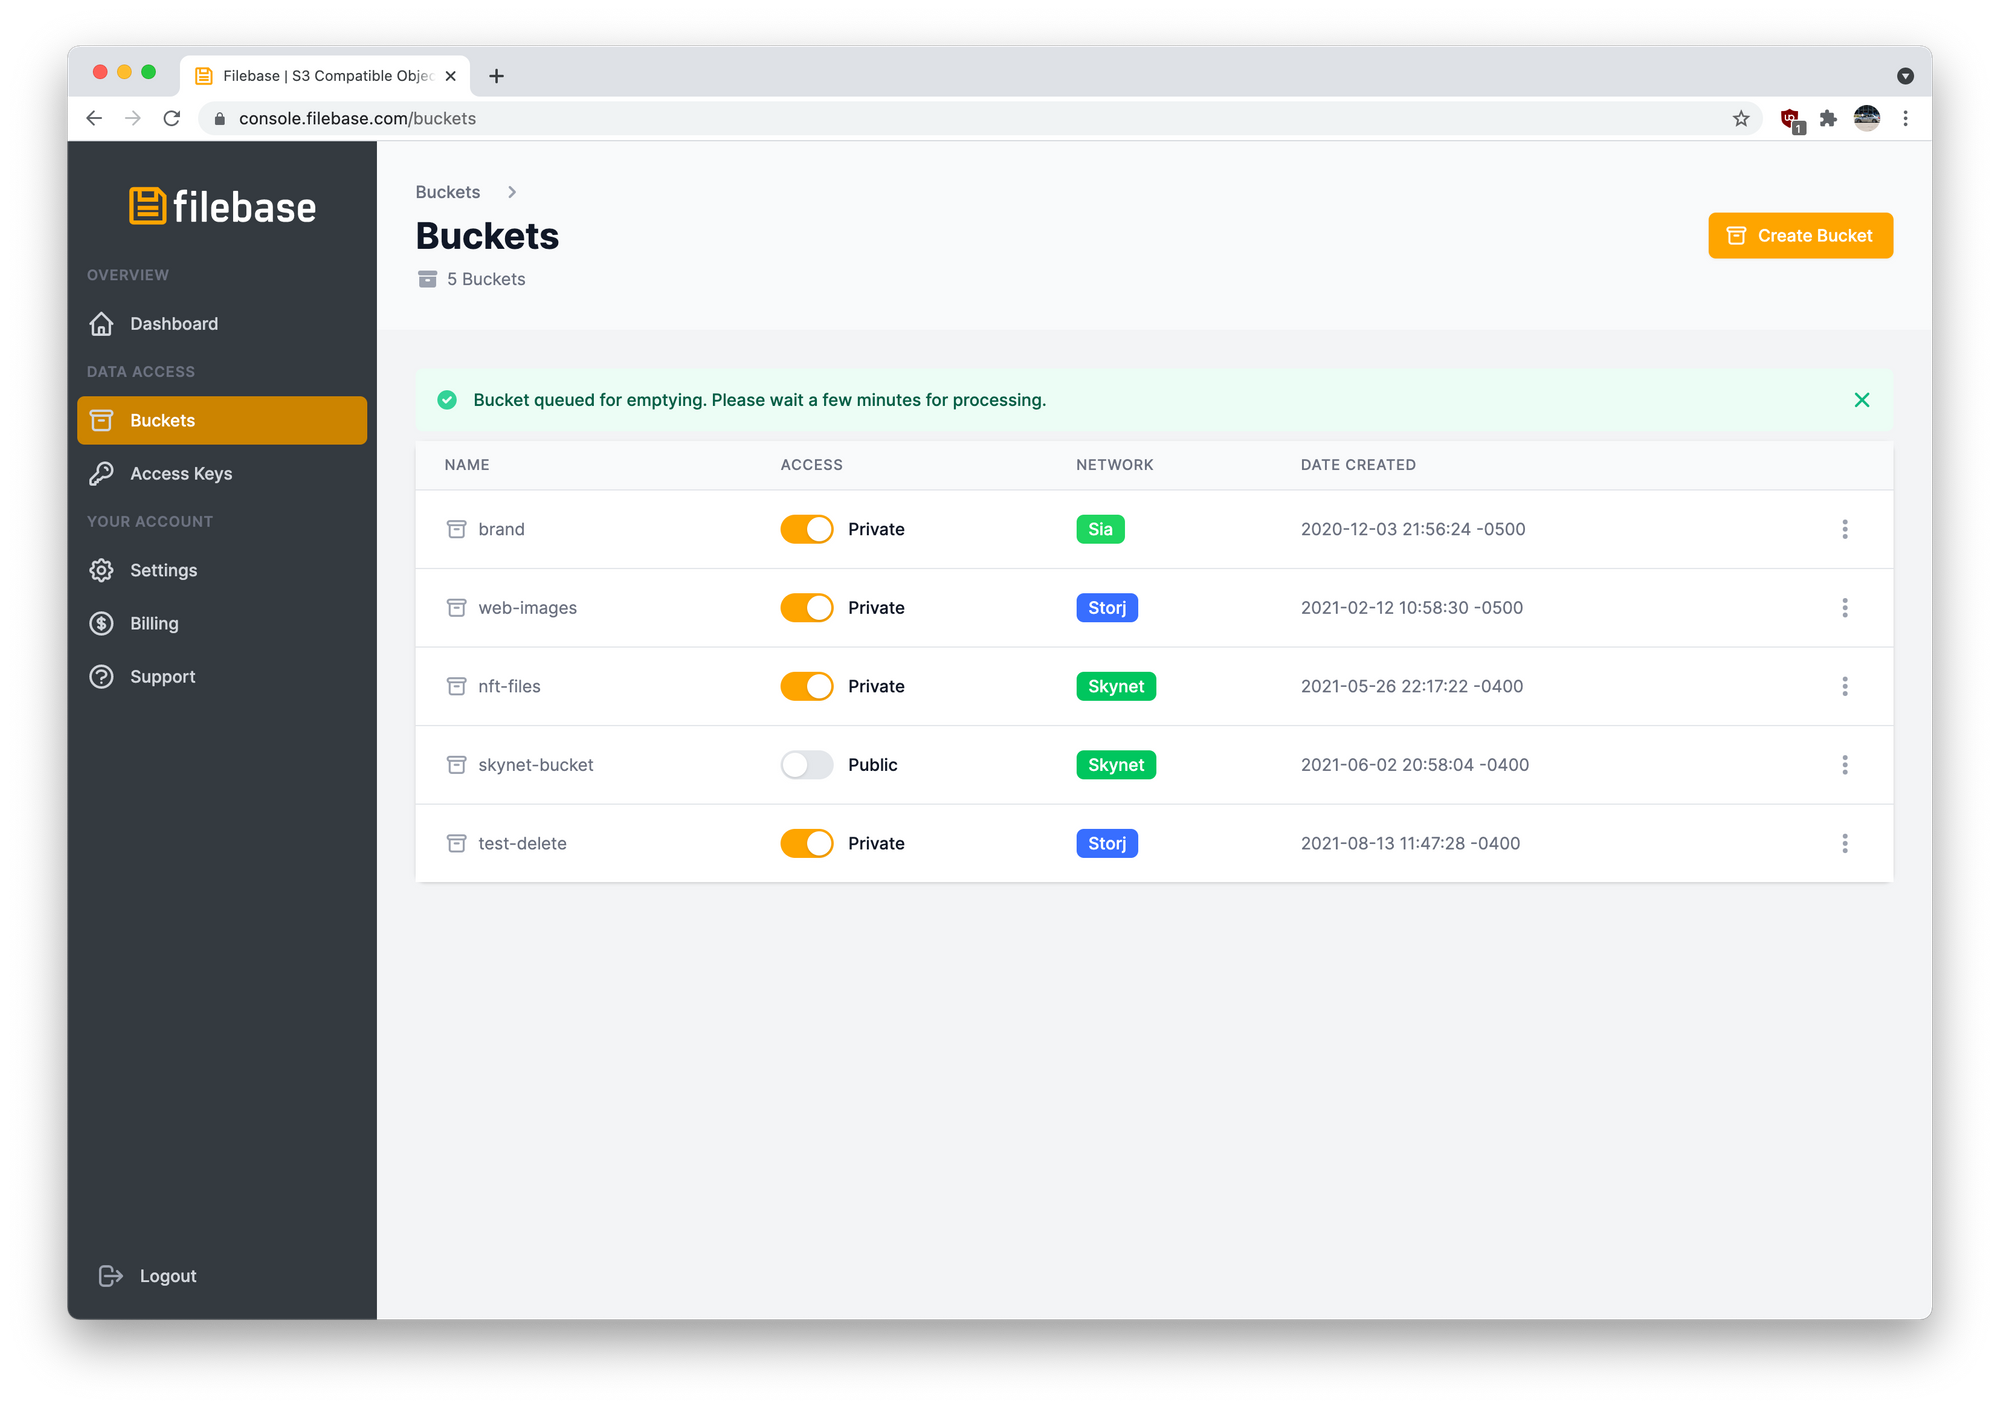Close the Filebase browser tab
The height and width of the screenshot is (1409, 2000).
[450, 76]
